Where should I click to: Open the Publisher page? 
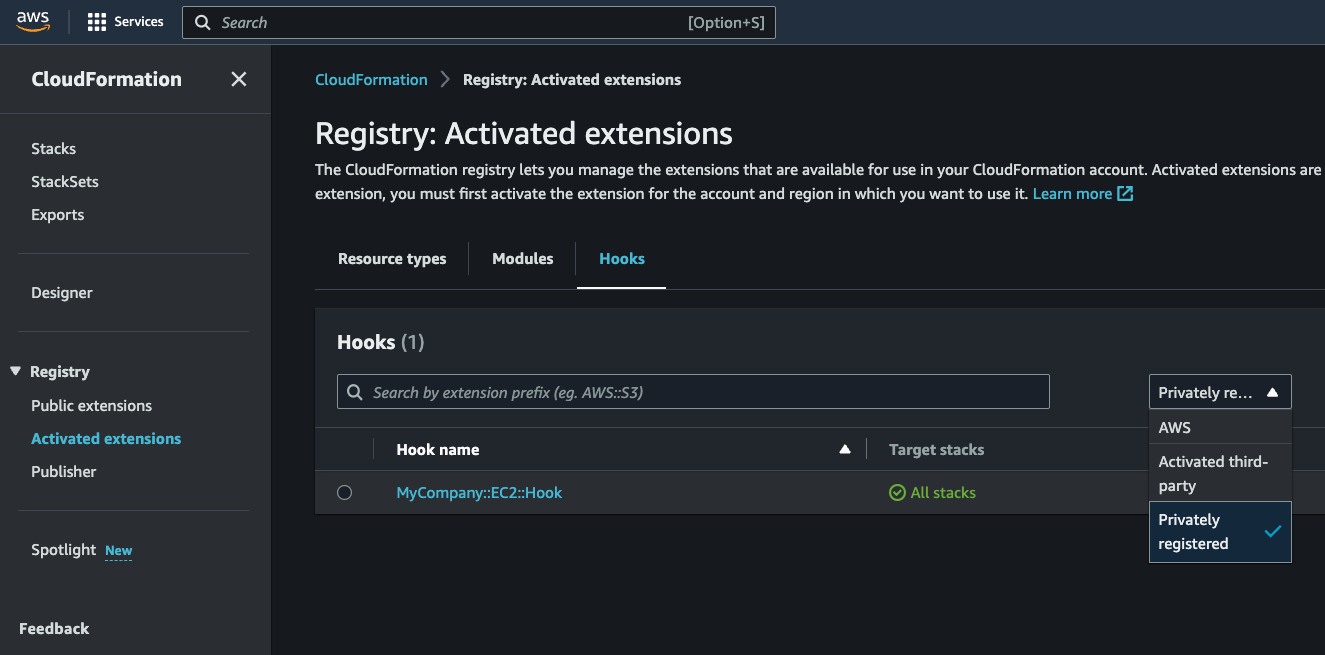[x=64, y=471]
